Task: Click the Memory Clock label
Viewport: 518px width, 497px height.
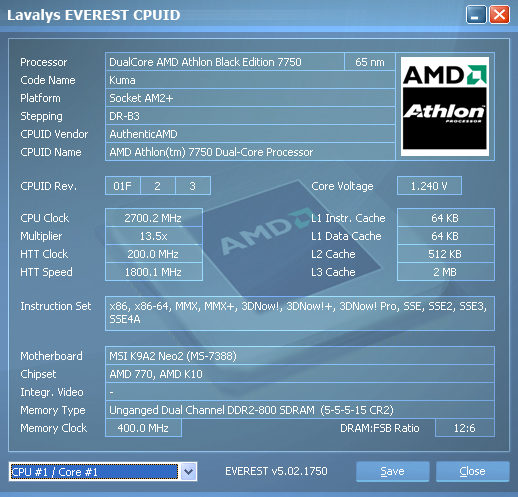Action: tap(54, 428)
